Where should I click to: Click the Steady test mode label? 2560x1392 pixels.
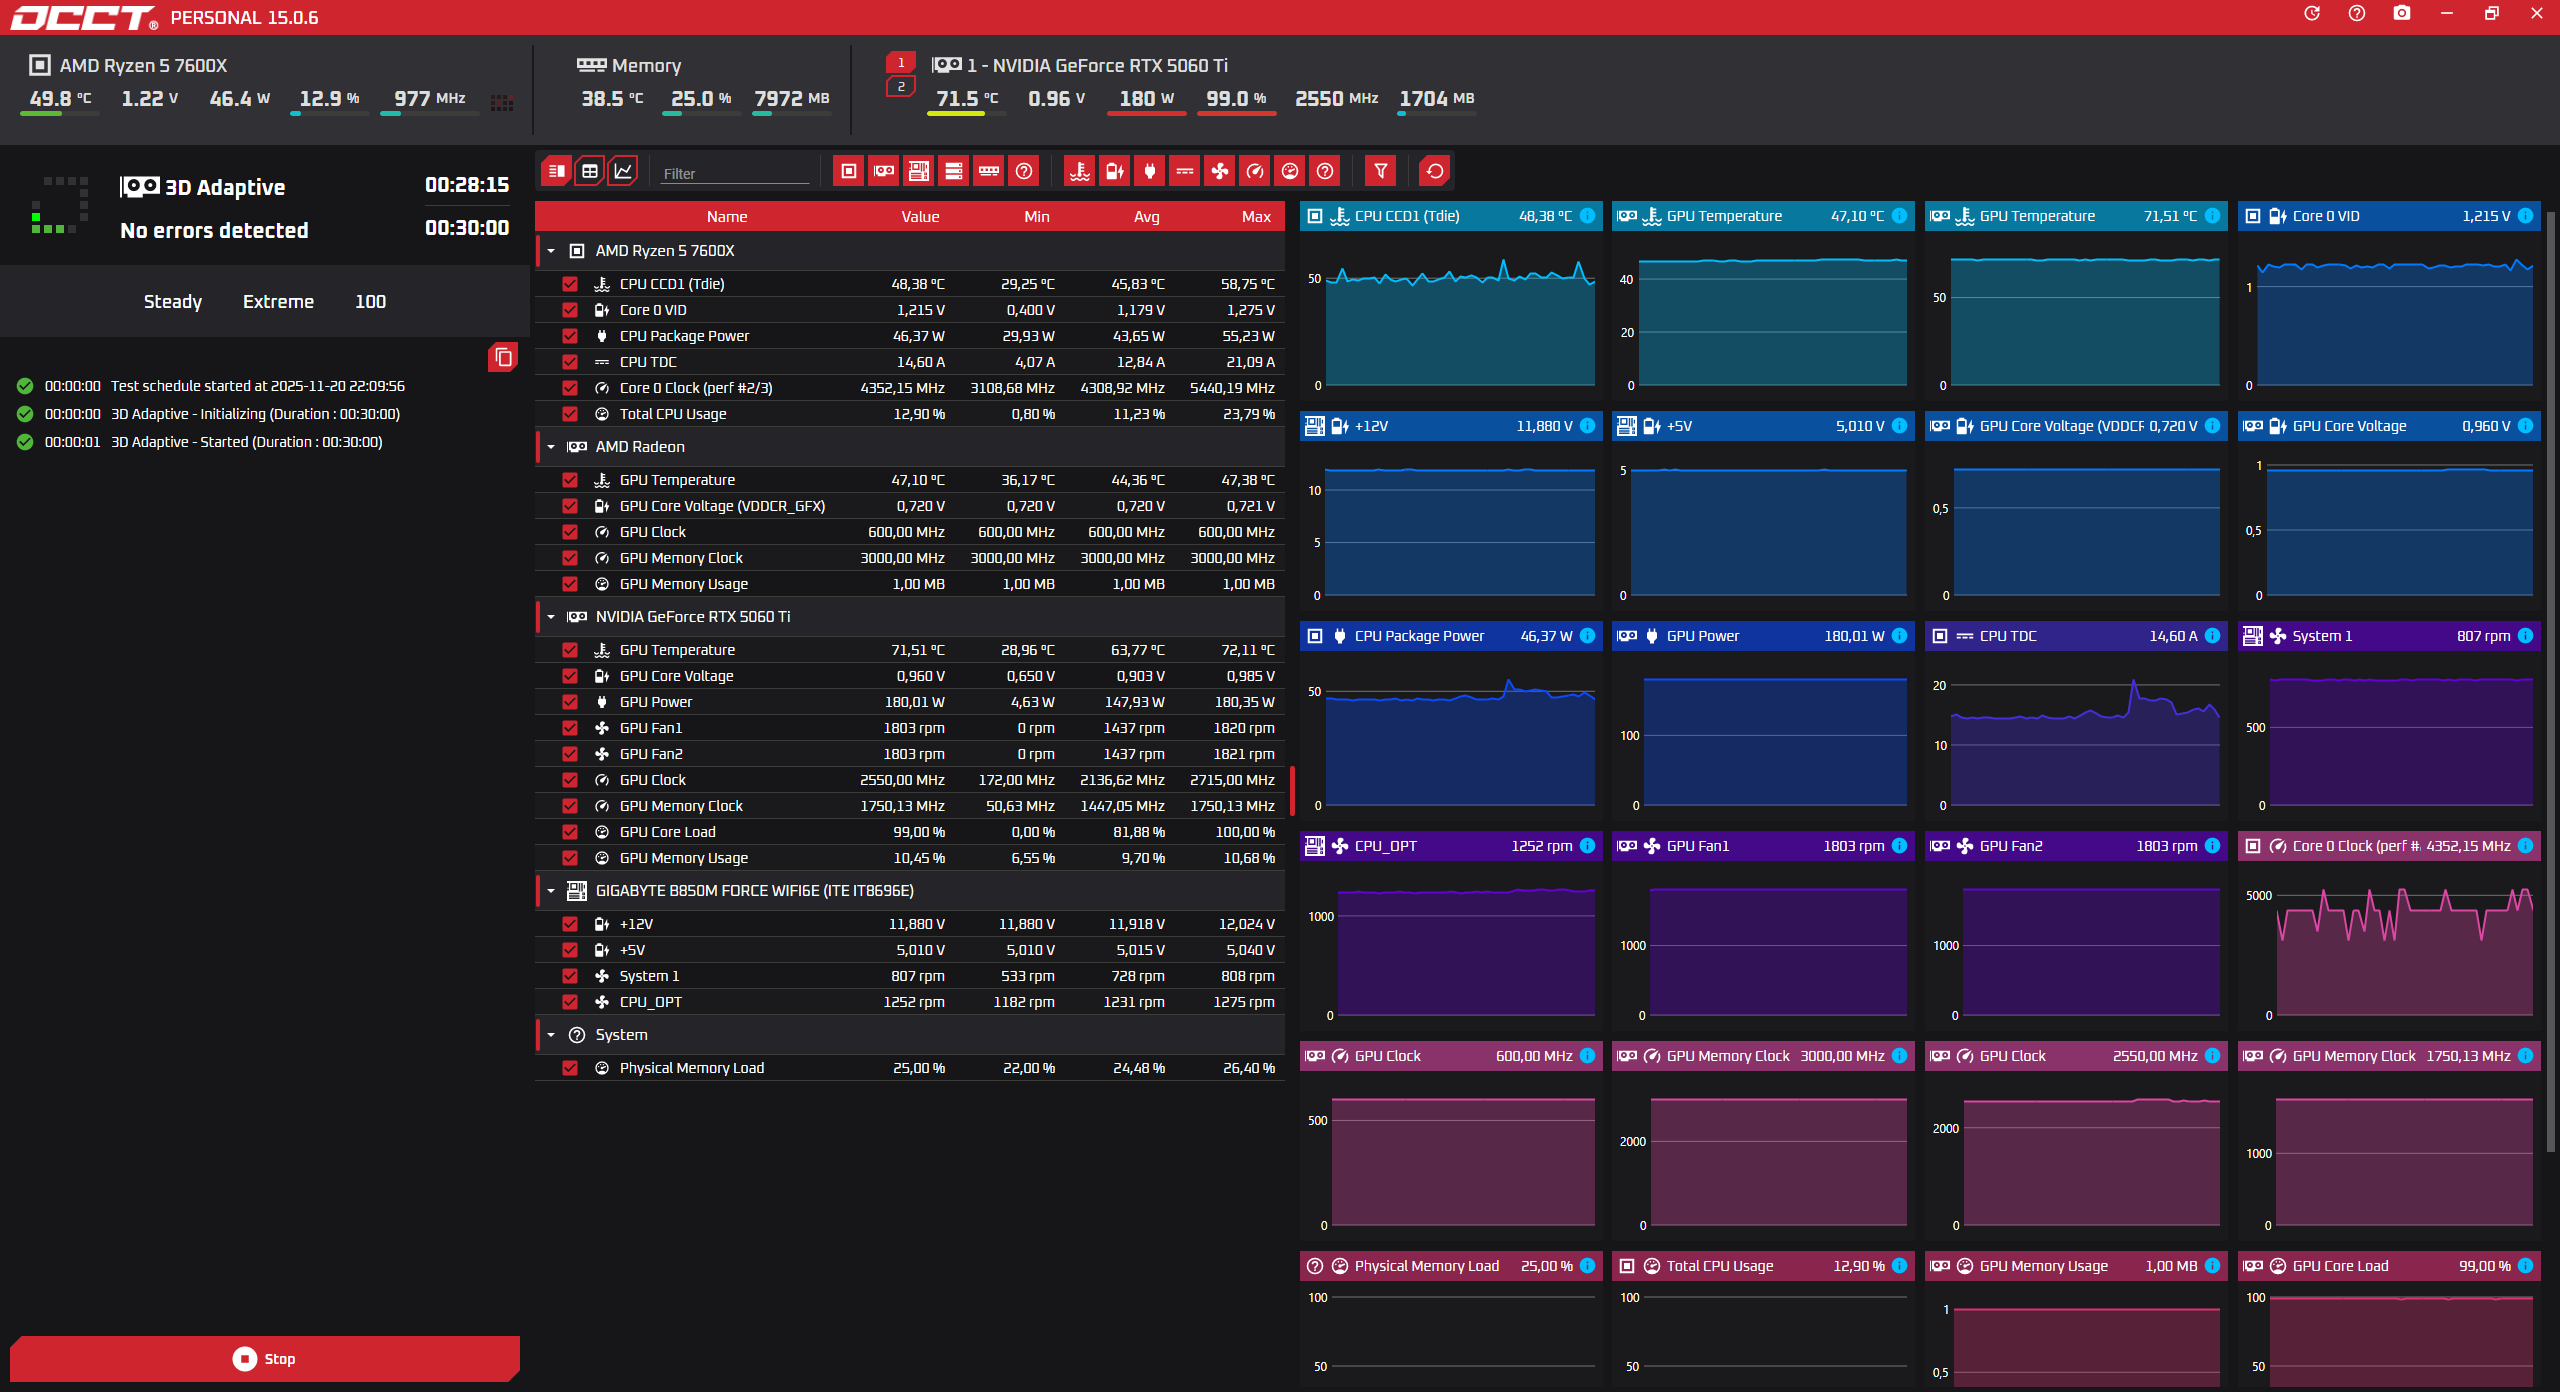[173, 302]
